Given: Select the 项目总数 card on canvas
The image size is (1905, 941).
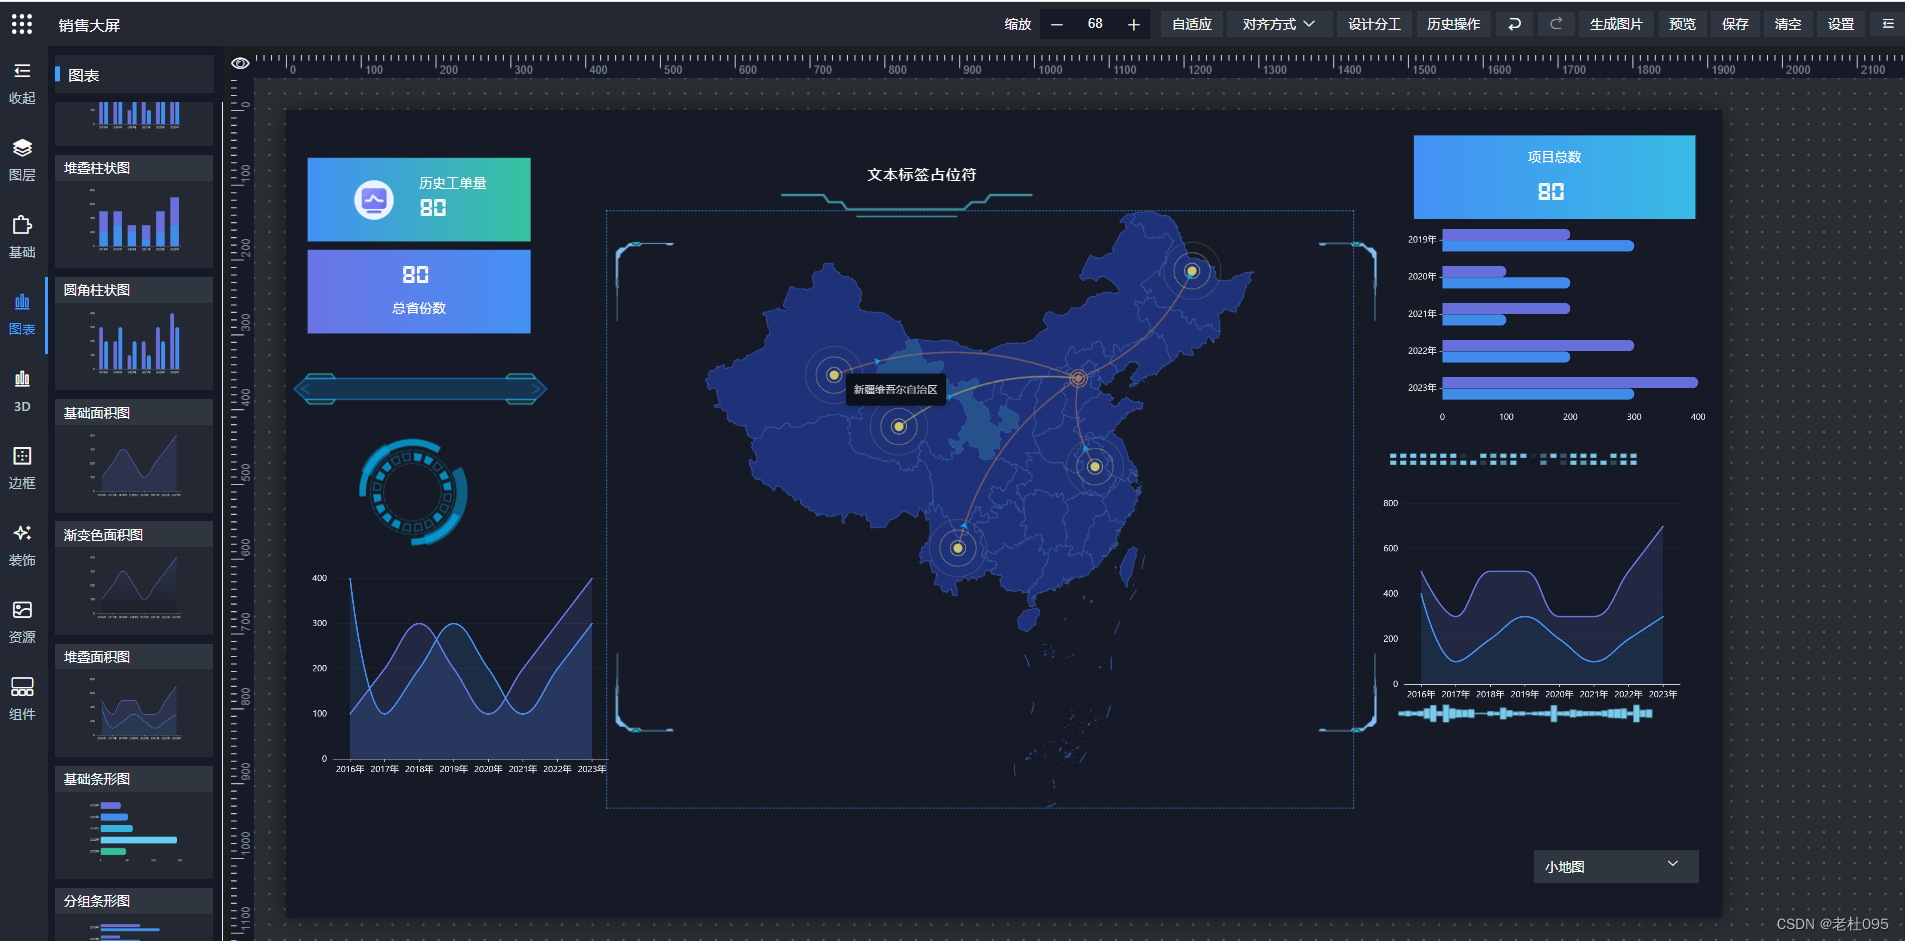Looking at the screenshot, I should (x=1554, y=177).
